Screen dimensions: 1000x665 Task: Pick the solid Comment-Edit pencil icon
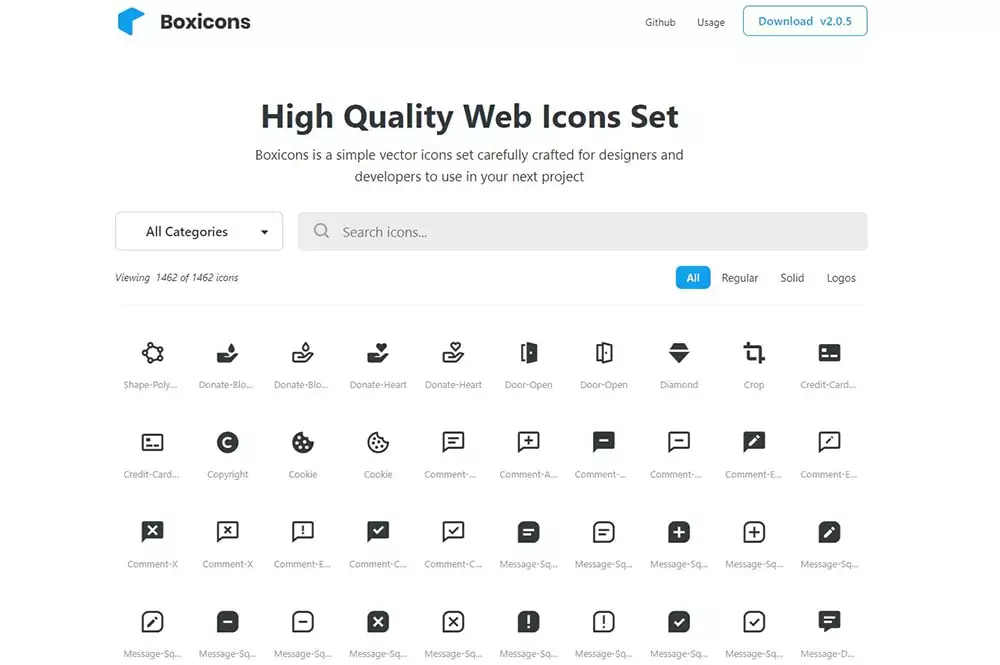754,442
